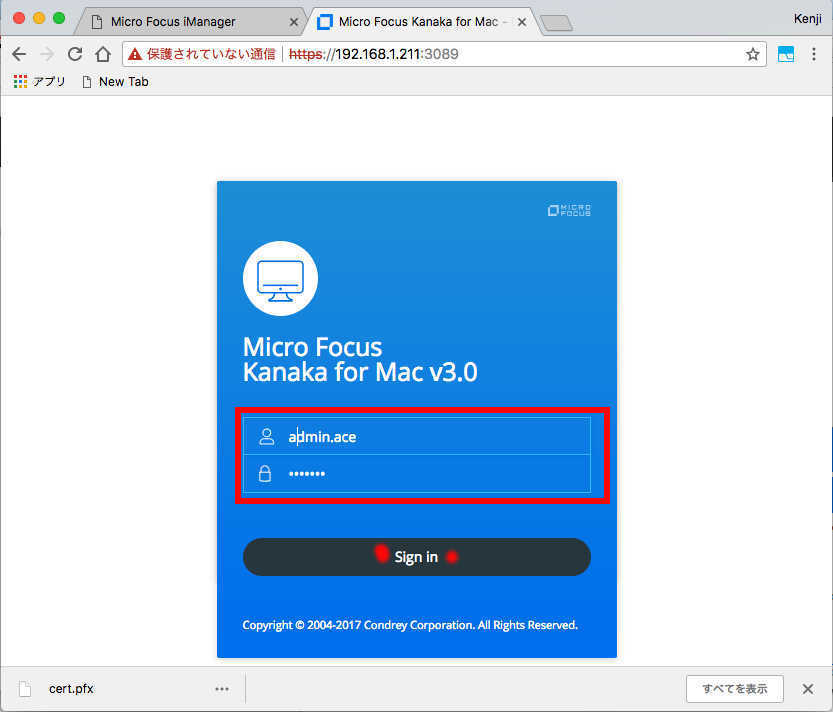Click the Kanaka for Mac v3.0 heading

pyautogui.click(x=360, y=371)
